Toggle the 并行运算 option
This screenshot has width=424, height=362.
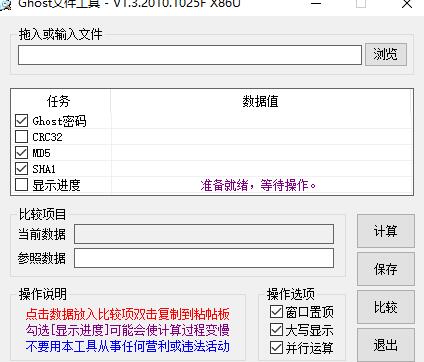[276, 348]
